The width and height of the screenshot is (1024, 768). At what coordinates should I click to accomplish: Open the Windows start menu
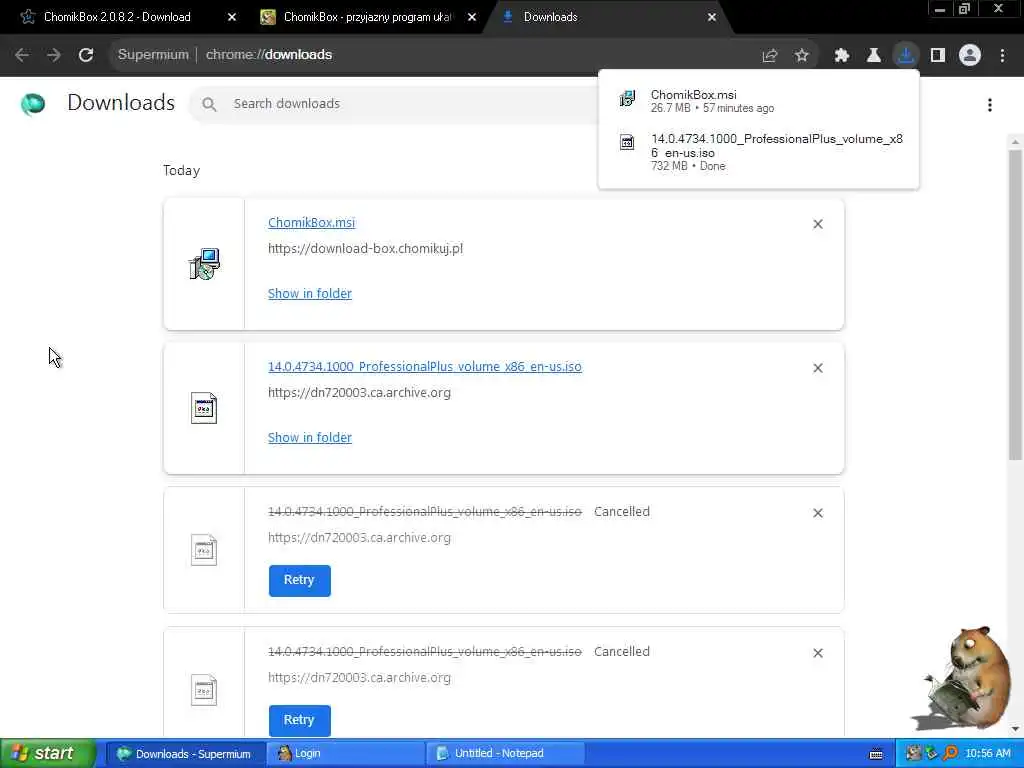pos(46,754)
